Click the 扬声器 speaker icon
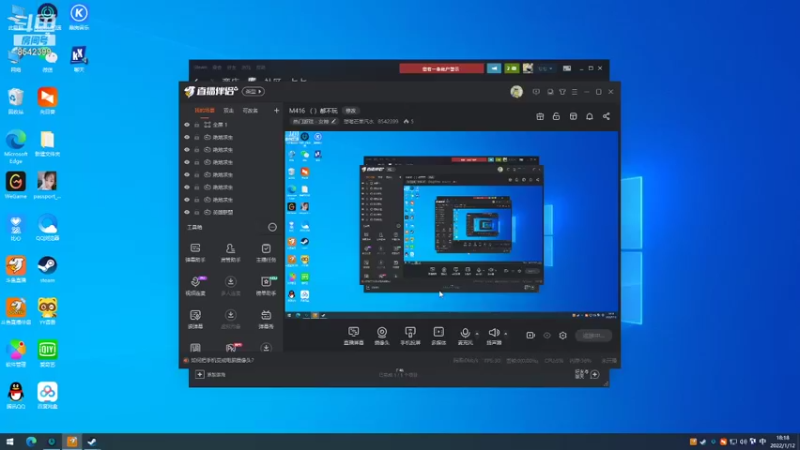Viewport: 800px width, 450px height. click(x=493, y=333)
